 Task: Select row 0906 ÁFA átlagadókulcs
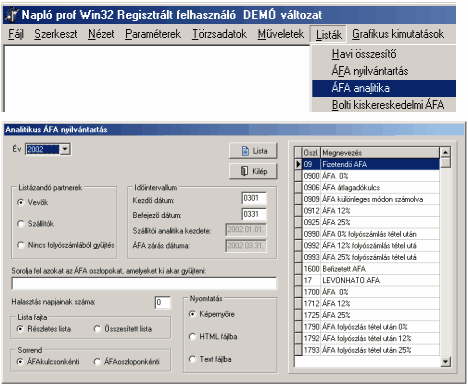tap(371, 188)
